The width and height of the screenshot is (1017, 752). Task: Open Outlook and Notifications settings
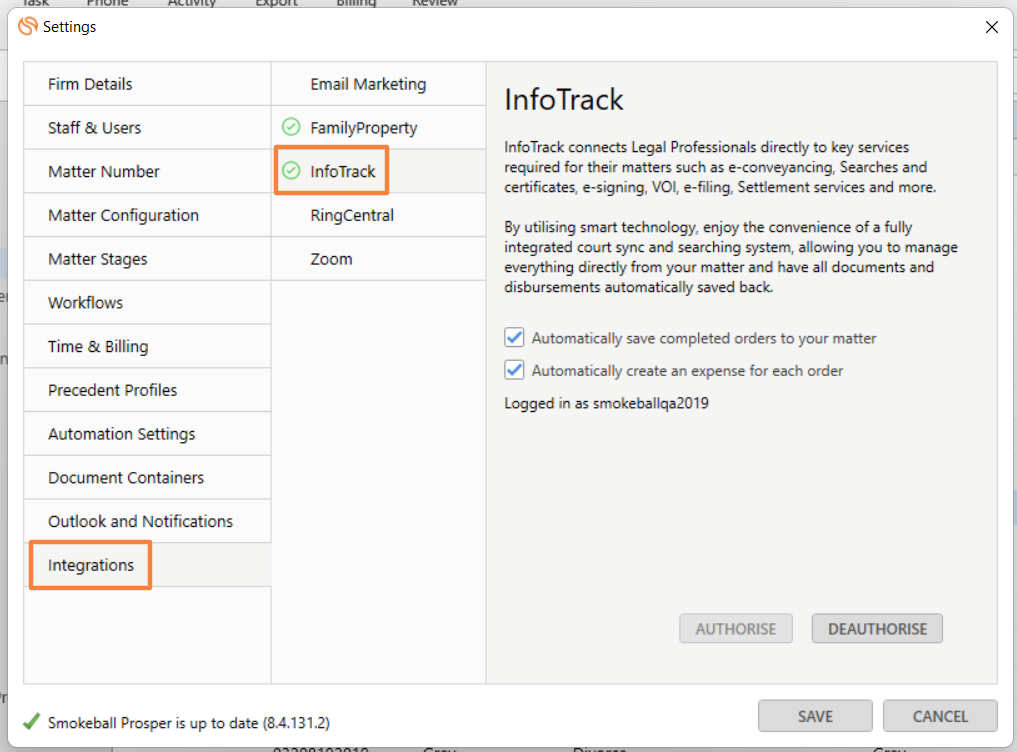coord(140,521)
